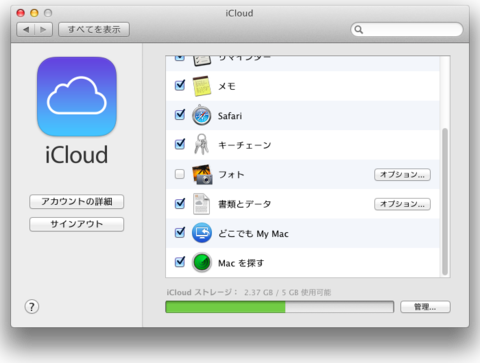Click the Safari label text
Image resolution: width=480 pixels, height=363 pixels.
click(x=230, y=116)
